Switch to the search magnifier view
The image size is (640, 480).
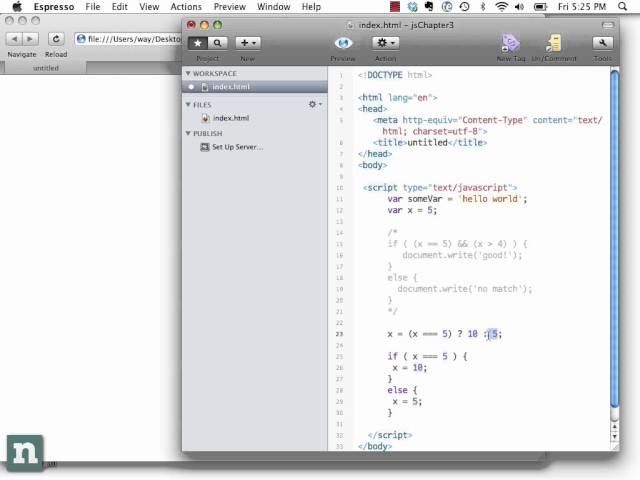click(217, 43)
